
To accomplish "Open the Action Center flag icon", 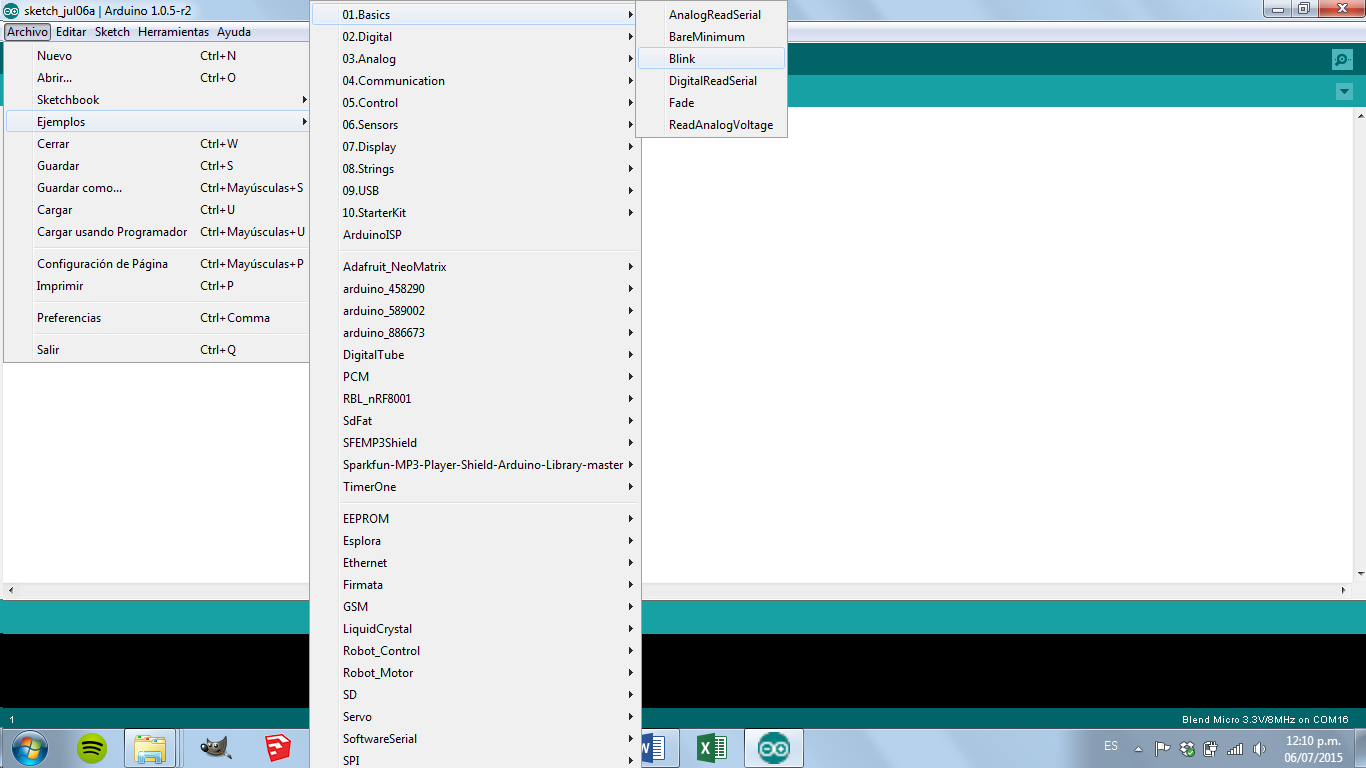I will click(1163, 748).
